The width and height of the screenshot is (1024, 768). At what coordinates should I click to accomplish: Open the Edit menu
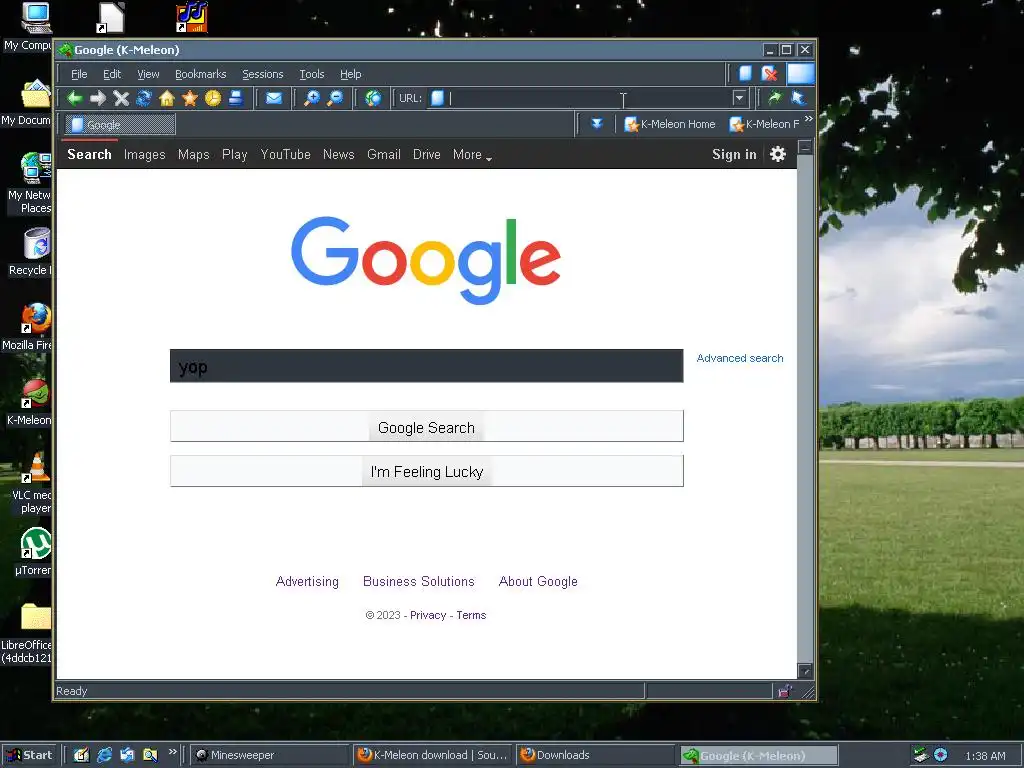coord(112,74)
